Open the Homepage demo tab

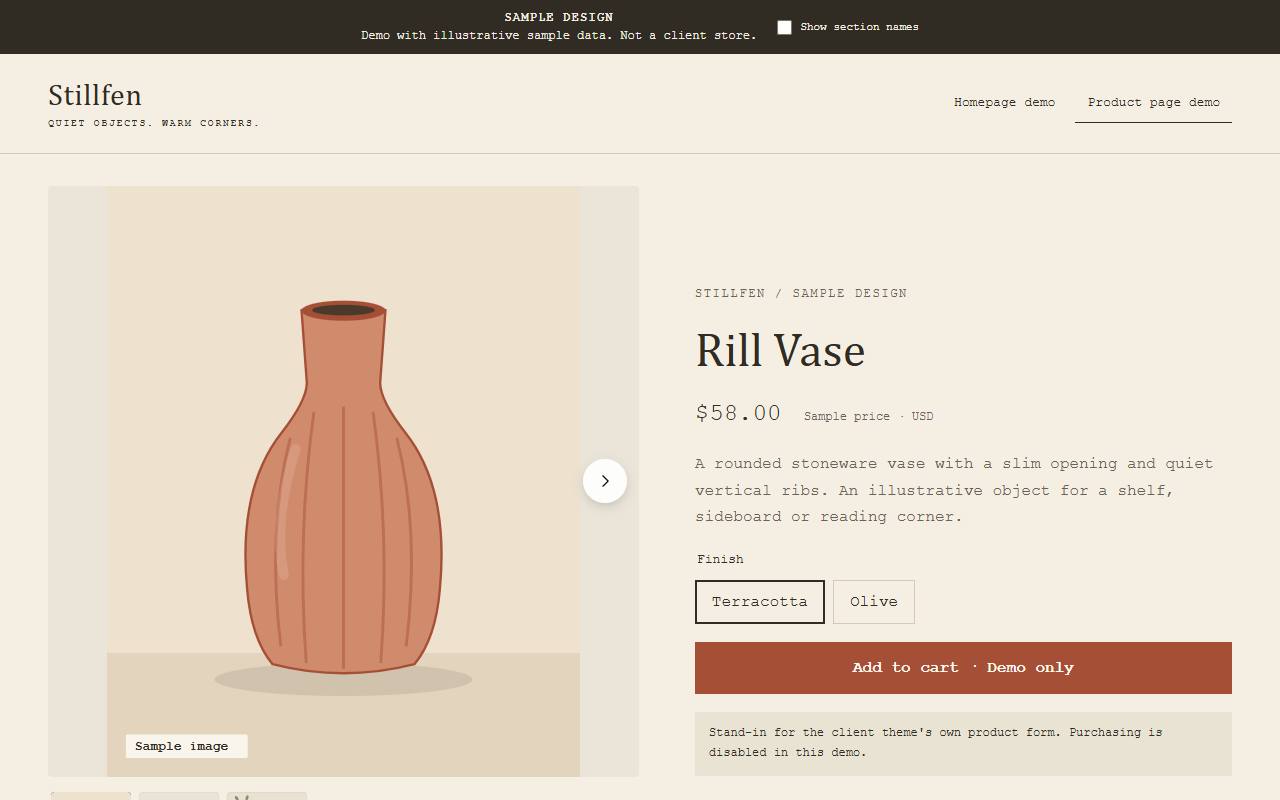1004,102
